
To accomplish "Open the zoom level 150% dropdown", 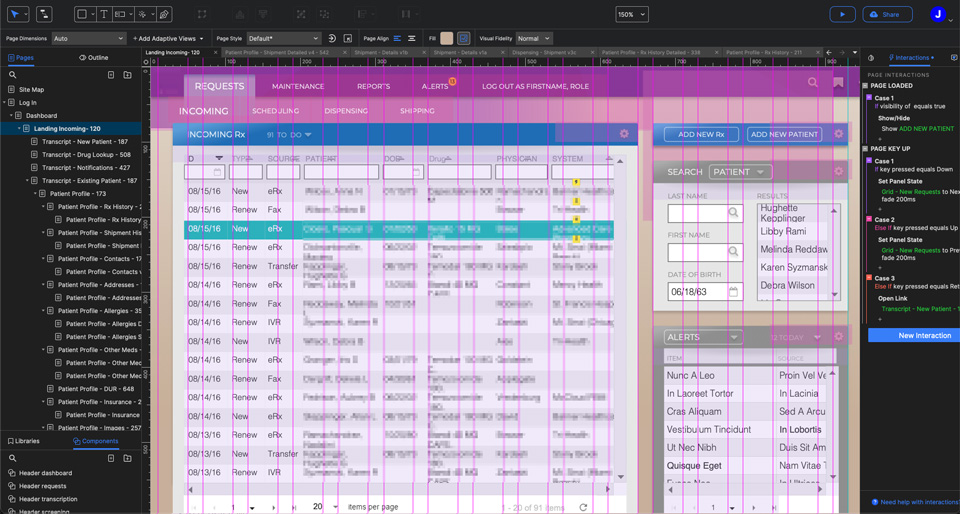I will (x=631, y=15).
